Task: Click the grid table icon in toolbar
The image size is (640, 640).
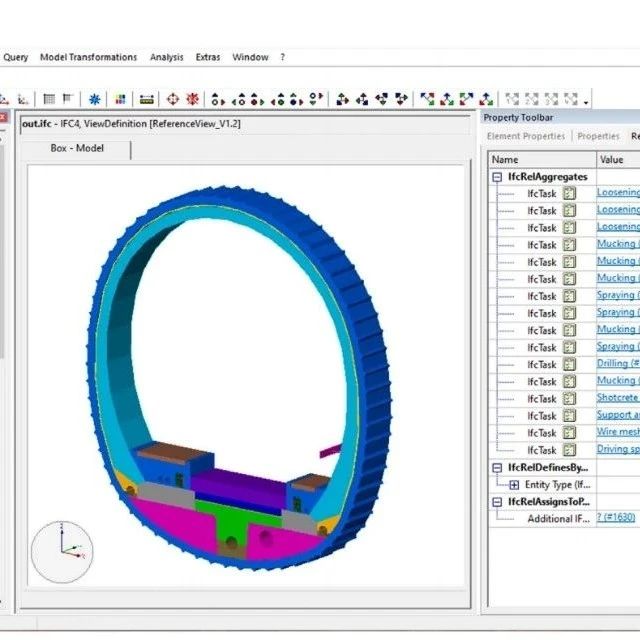Action: (49, 99)
